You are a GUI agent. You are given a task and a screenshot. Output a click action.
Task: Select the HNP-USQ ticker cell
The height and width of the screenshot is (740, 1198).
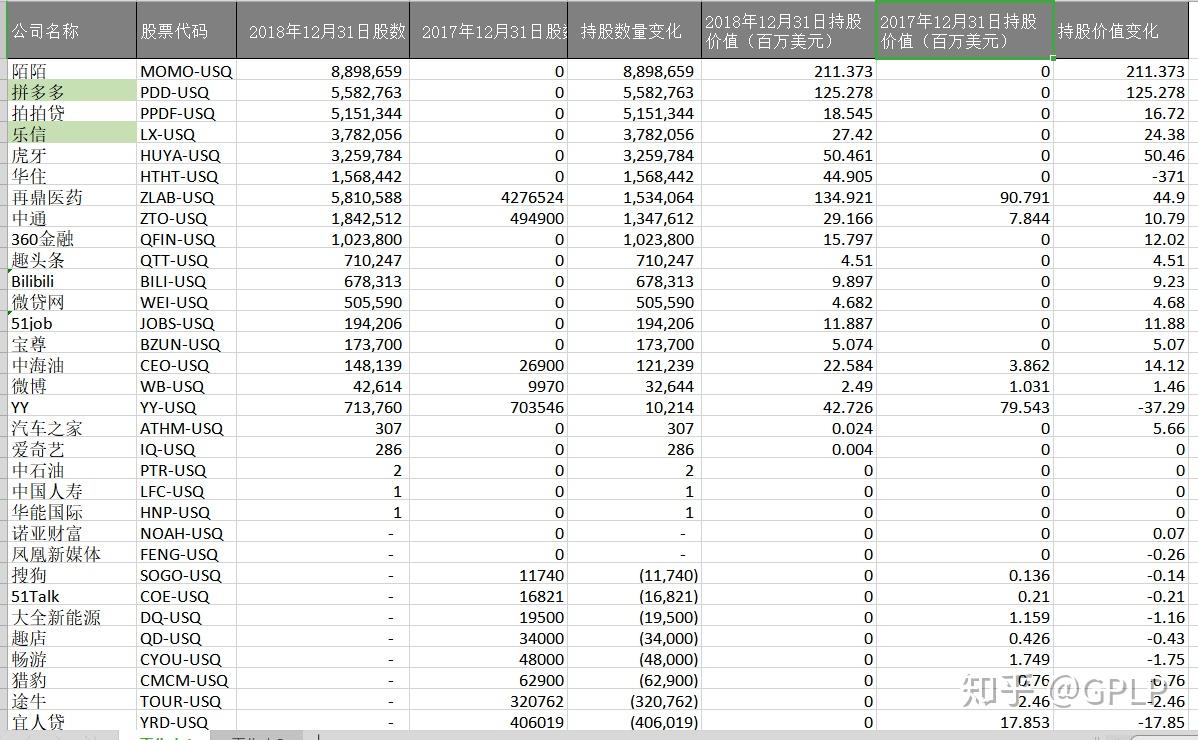tap(186, 512)
